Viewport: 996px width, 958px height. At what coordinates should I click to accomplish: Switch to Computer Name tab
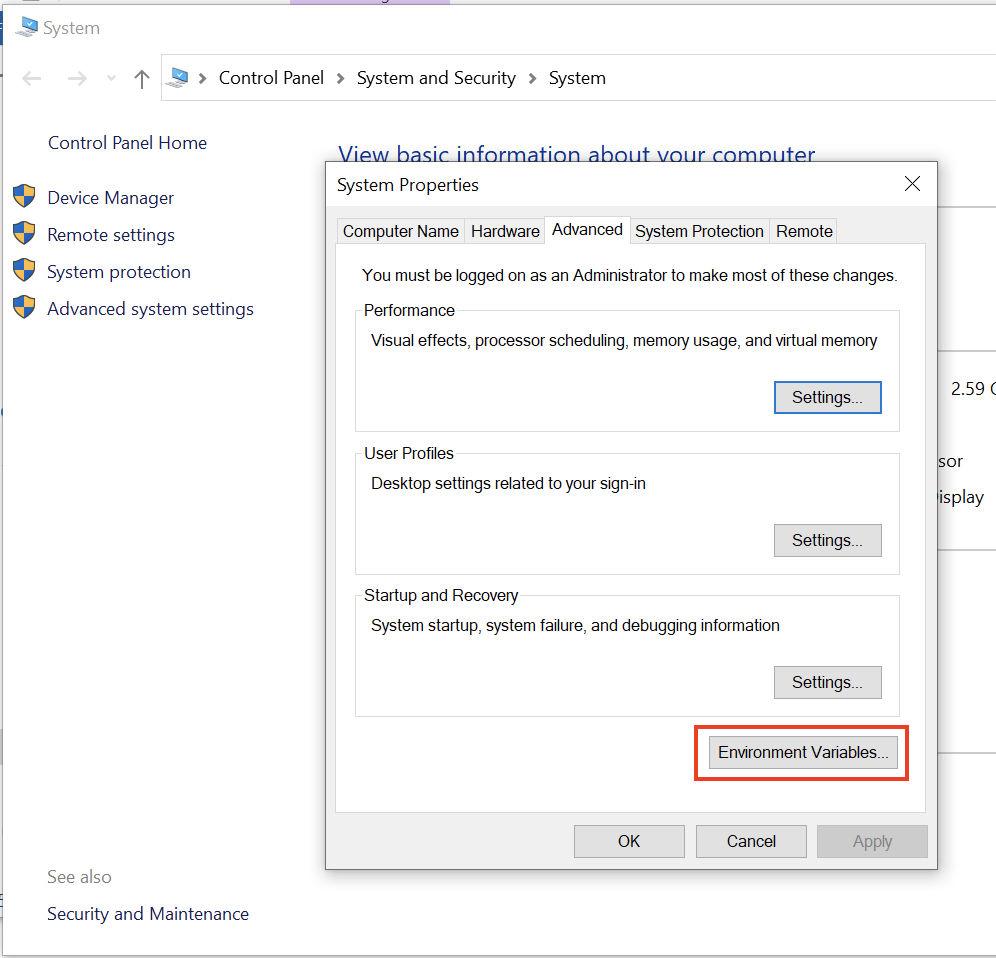tap(401, 231)
